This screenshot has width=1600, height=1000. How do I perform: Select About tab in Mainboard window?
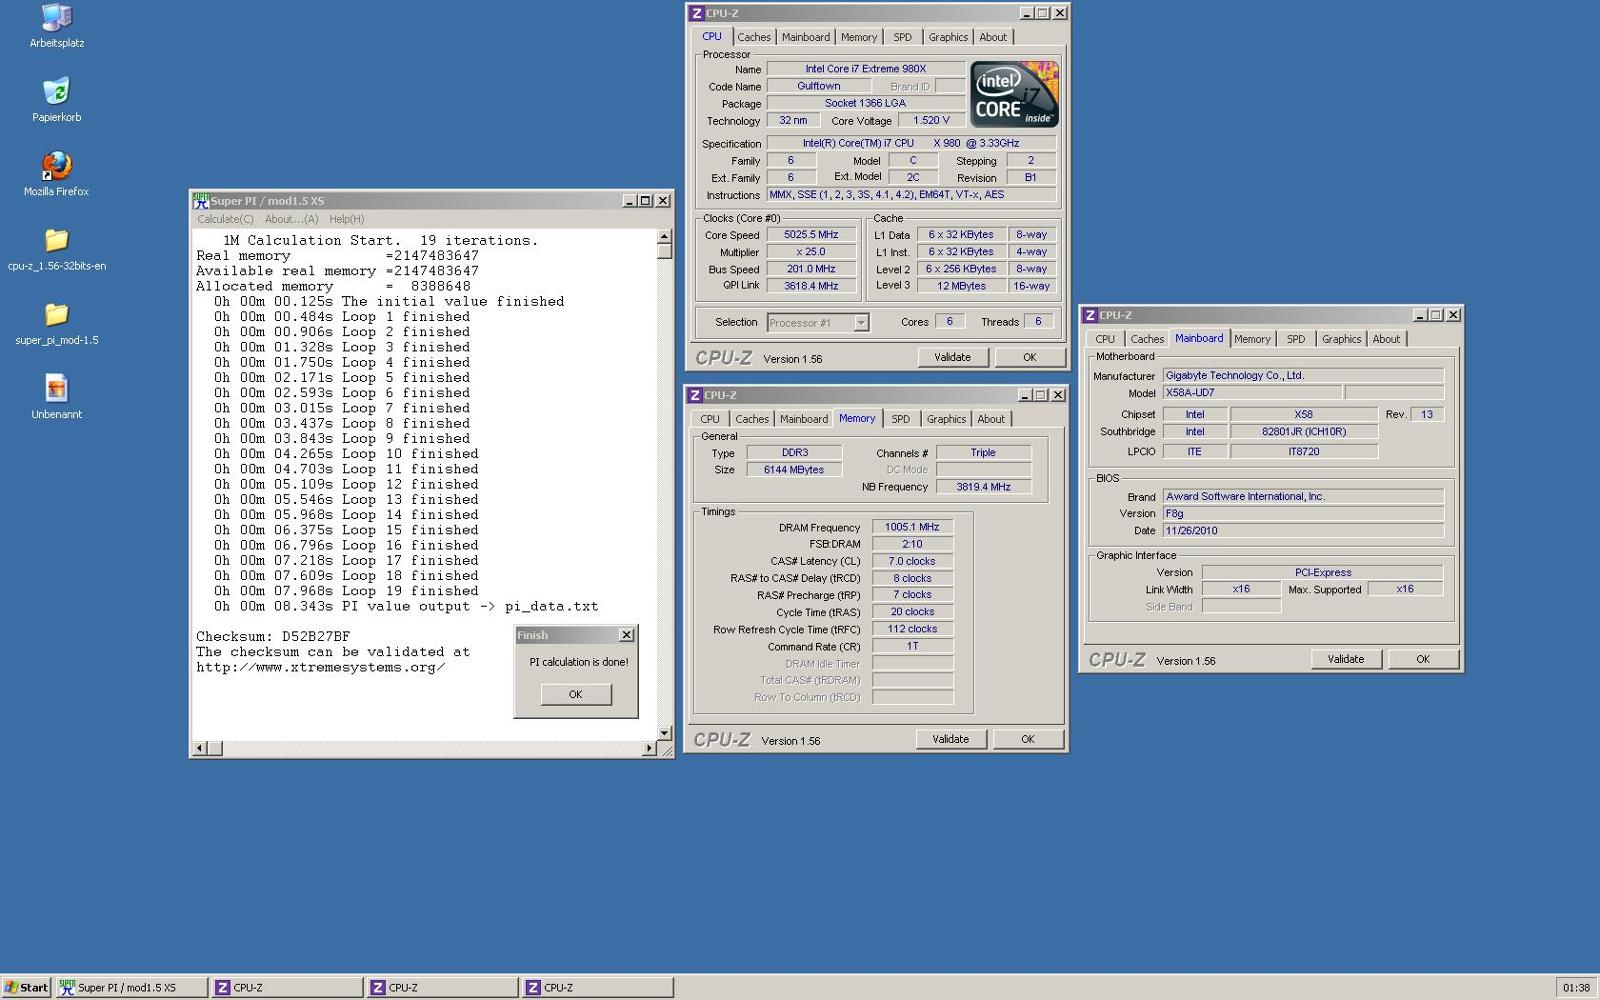1385,339
